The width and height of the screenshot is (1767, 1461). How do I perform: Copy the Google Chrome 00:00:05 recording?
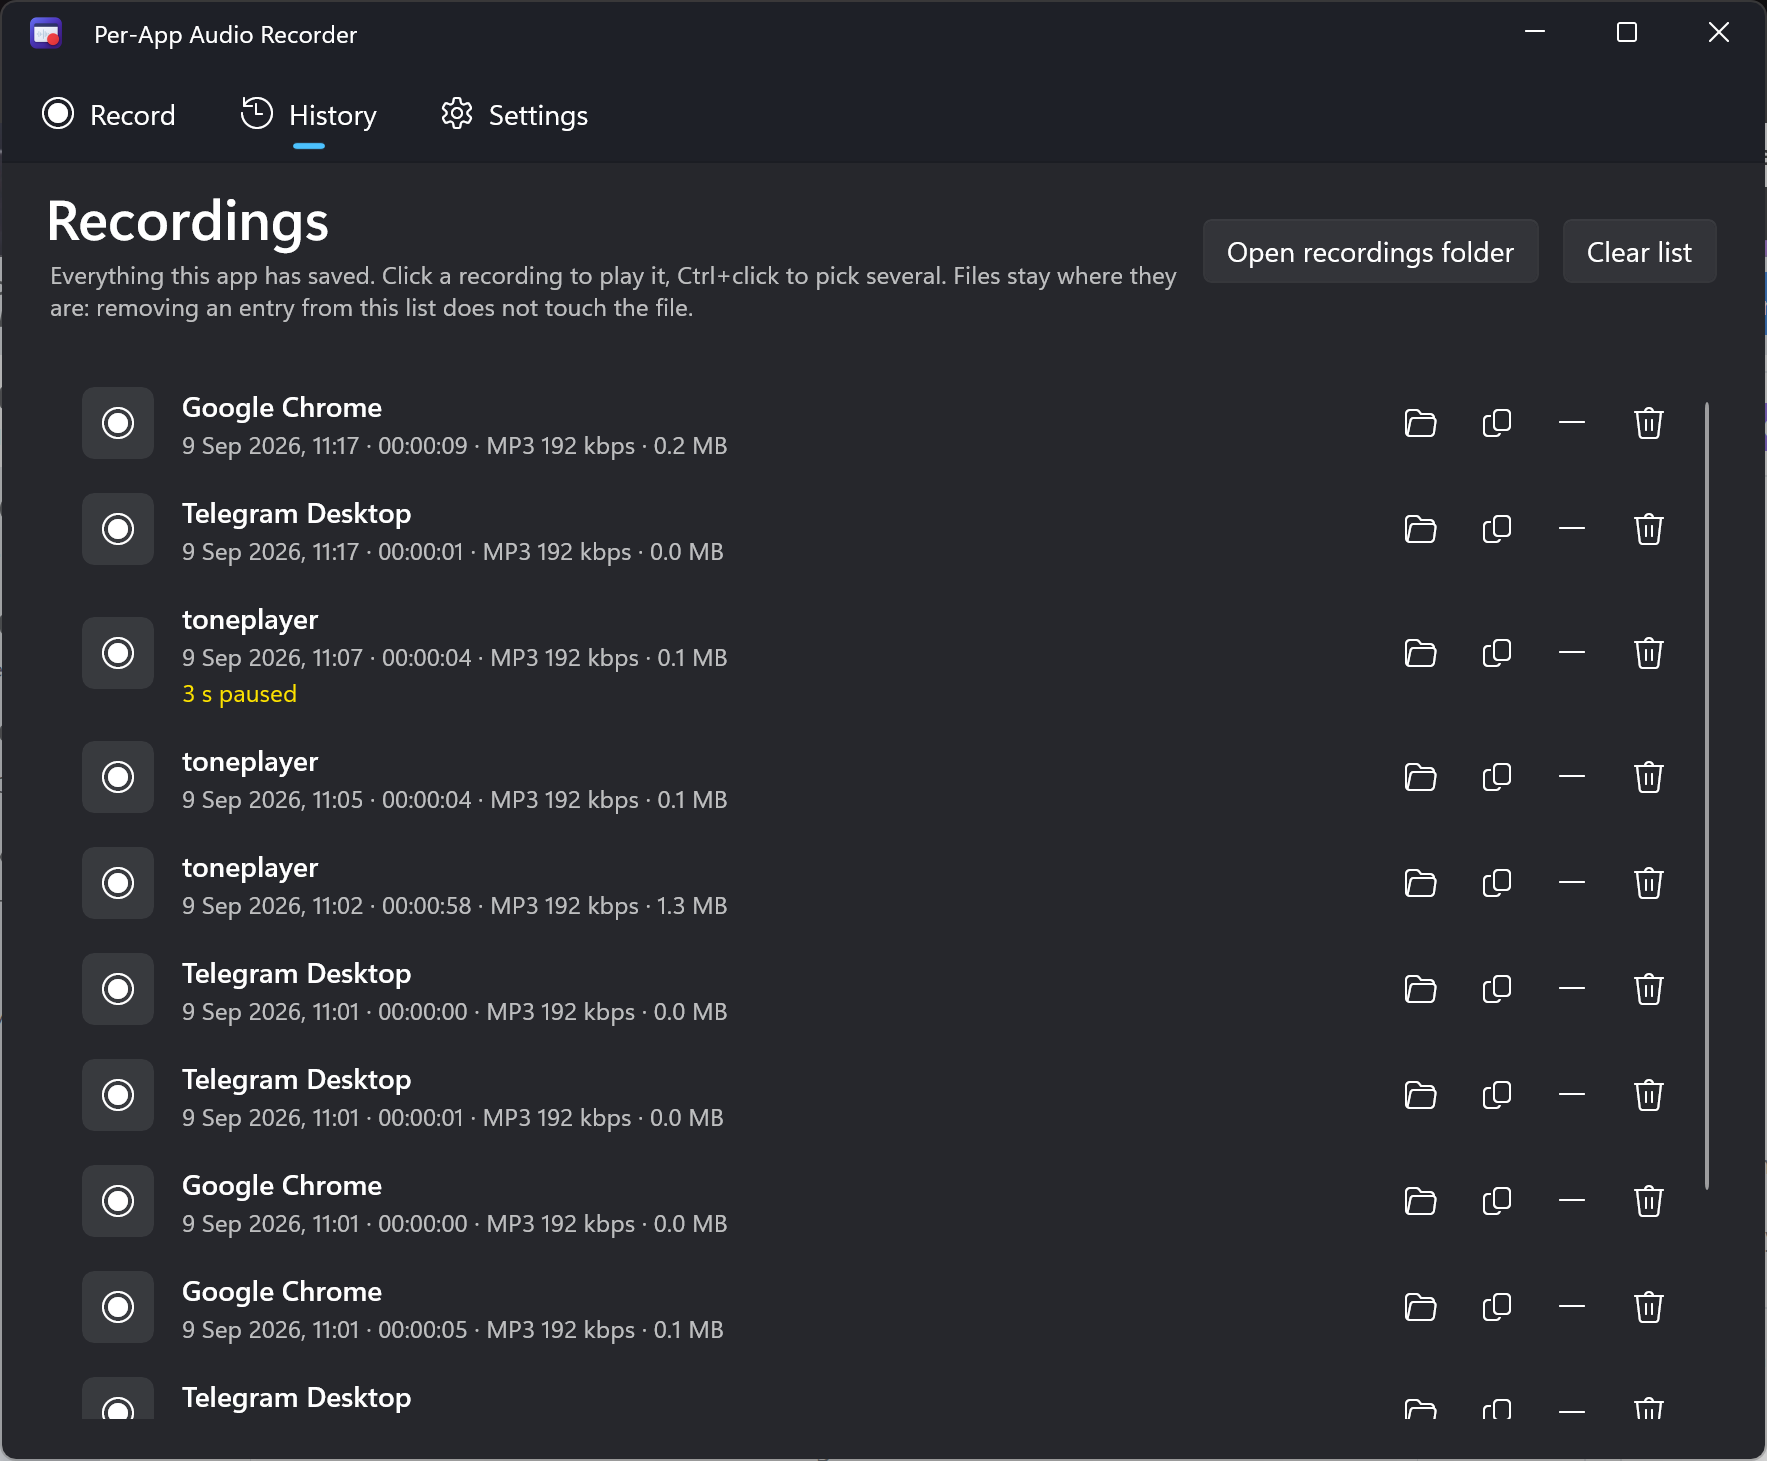1496,1307
